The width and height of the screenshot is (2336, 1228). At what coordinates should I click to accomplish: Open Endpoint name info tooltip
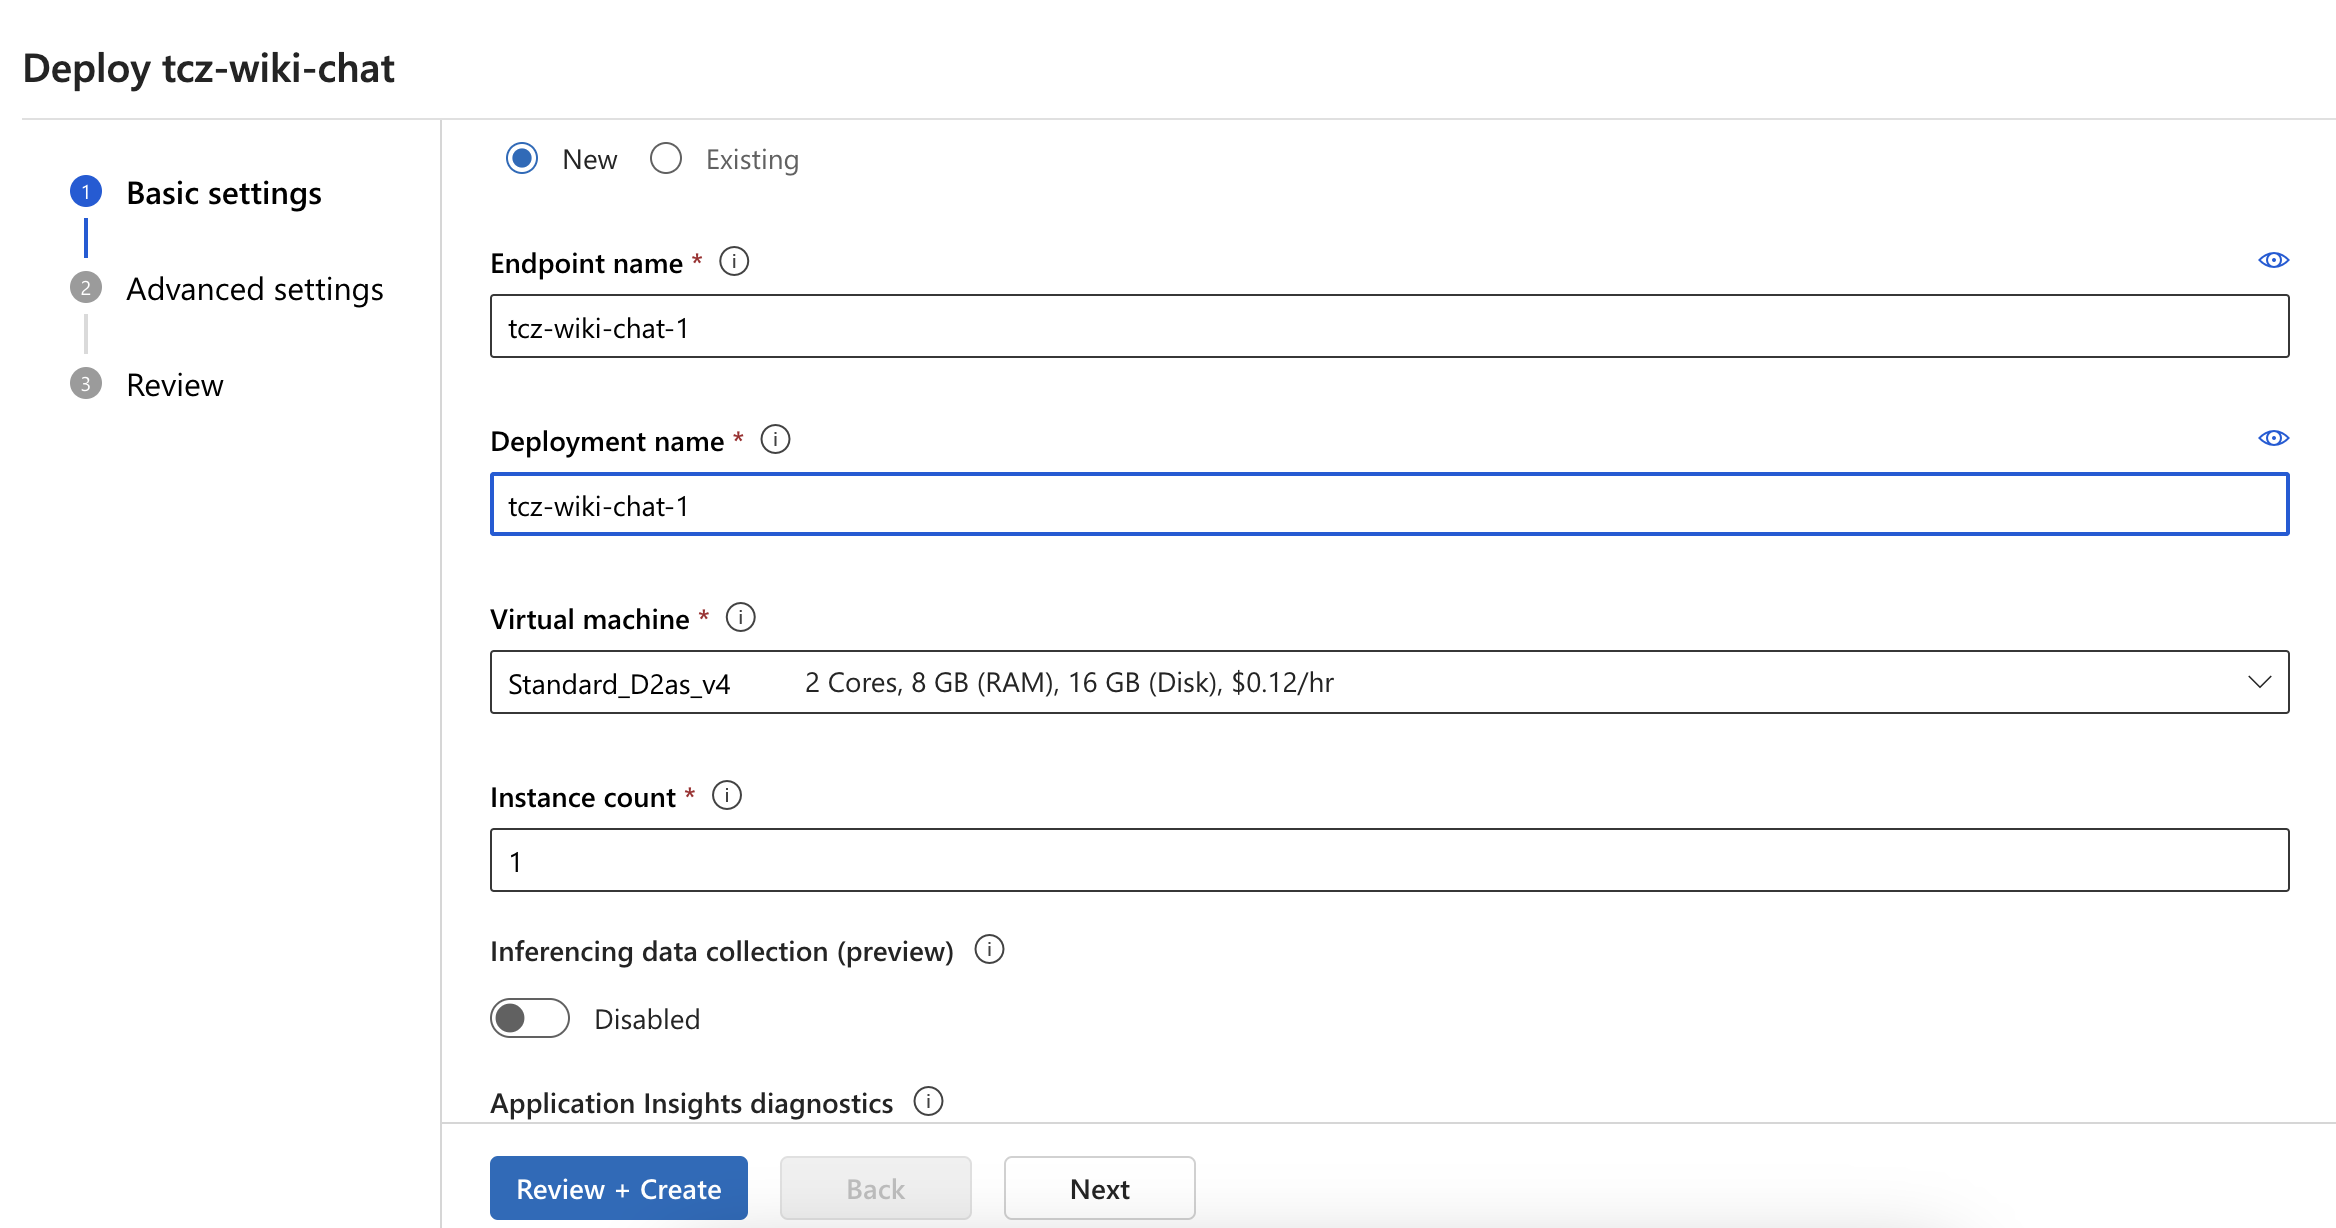pyautogui.click(x=734, y=261)
